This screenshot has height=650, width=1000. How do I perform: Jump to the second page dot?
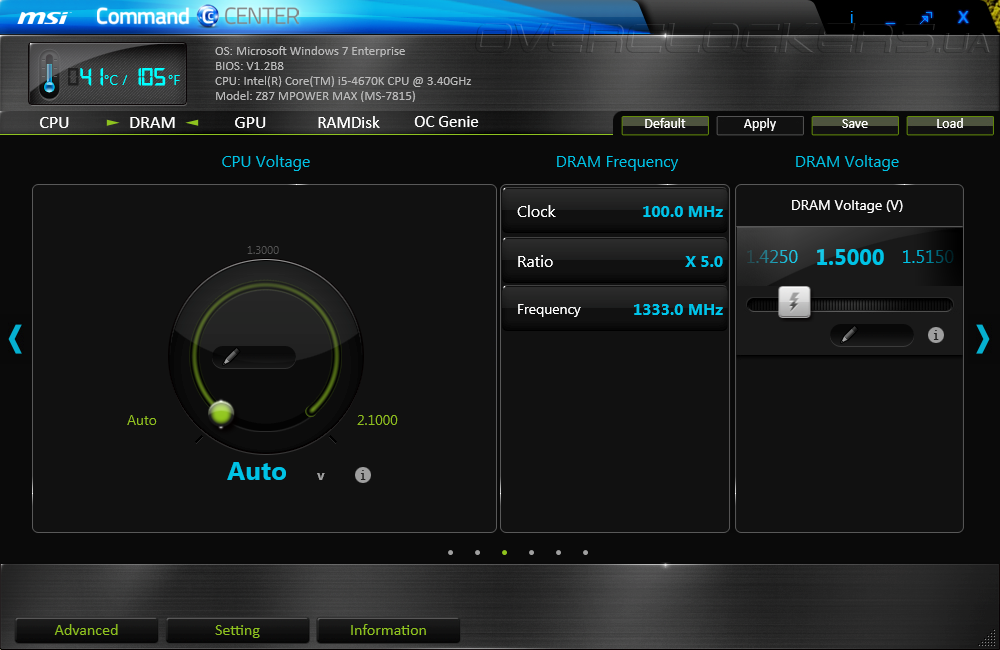pos(478,552)
